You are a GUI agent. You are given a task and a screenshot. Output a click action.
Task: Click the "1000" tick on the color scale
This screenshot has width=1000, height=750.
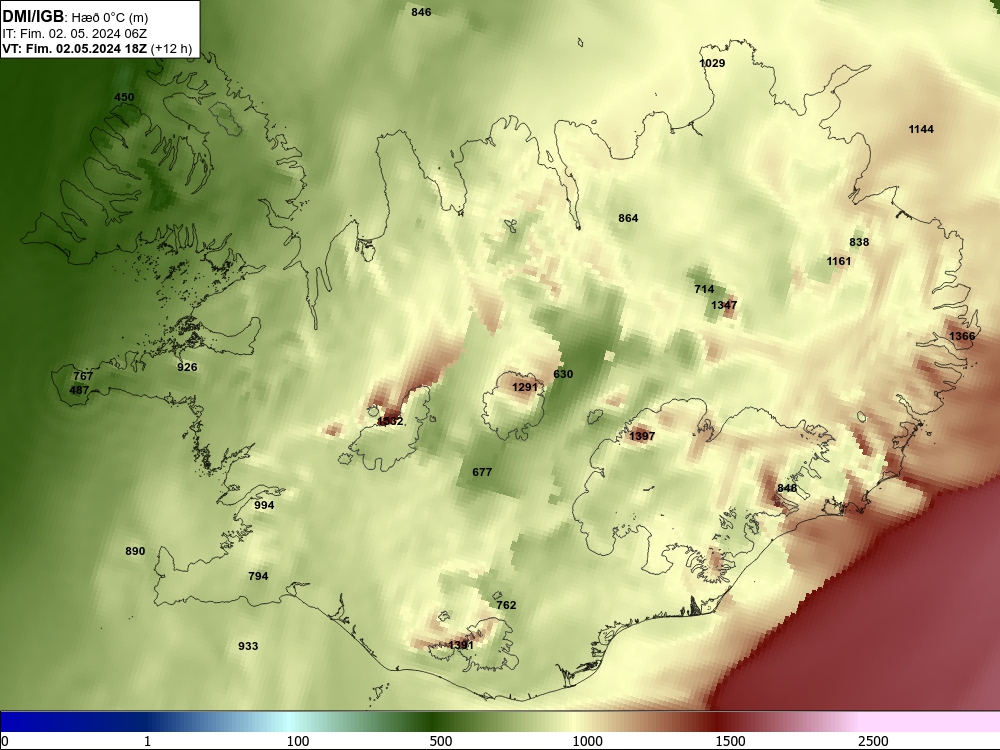click(x=587, y=741)
